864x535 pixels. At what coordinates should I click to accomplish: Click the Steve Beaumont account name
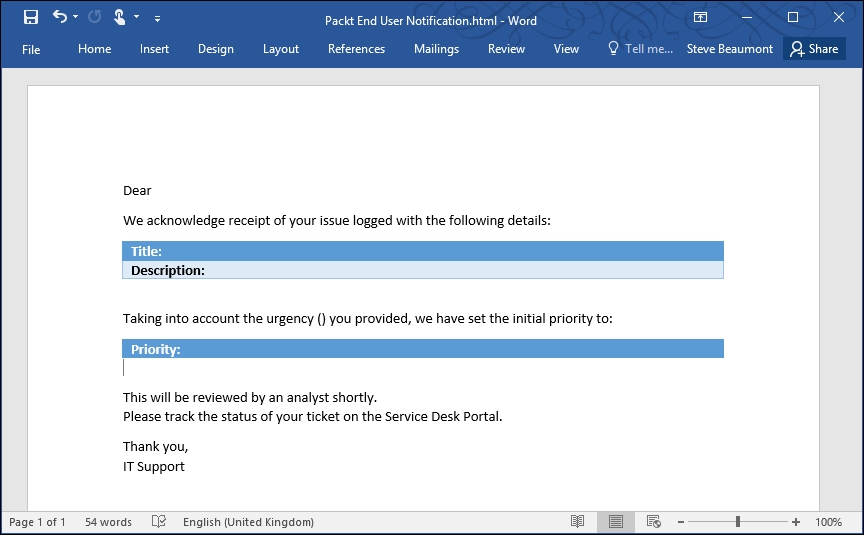(729, 49)
